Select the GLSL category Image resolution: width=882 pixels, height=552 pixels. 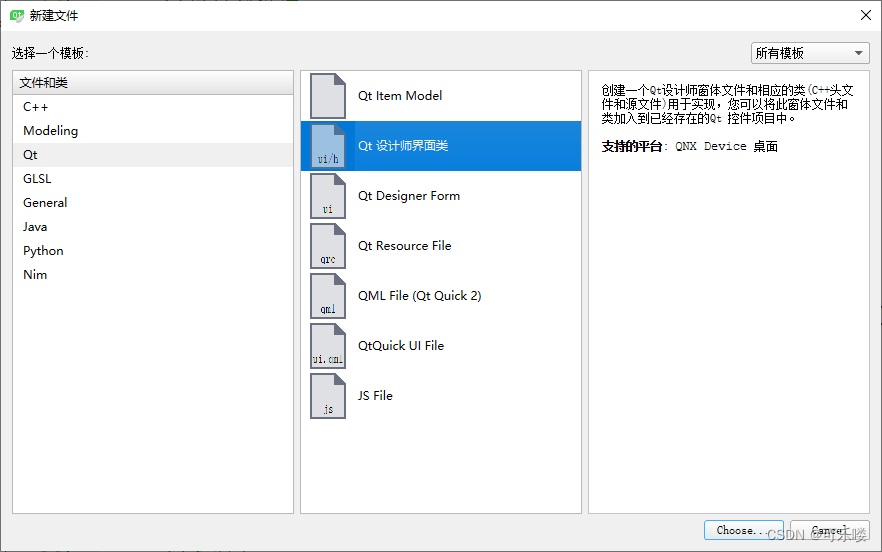tap(37, 179)
